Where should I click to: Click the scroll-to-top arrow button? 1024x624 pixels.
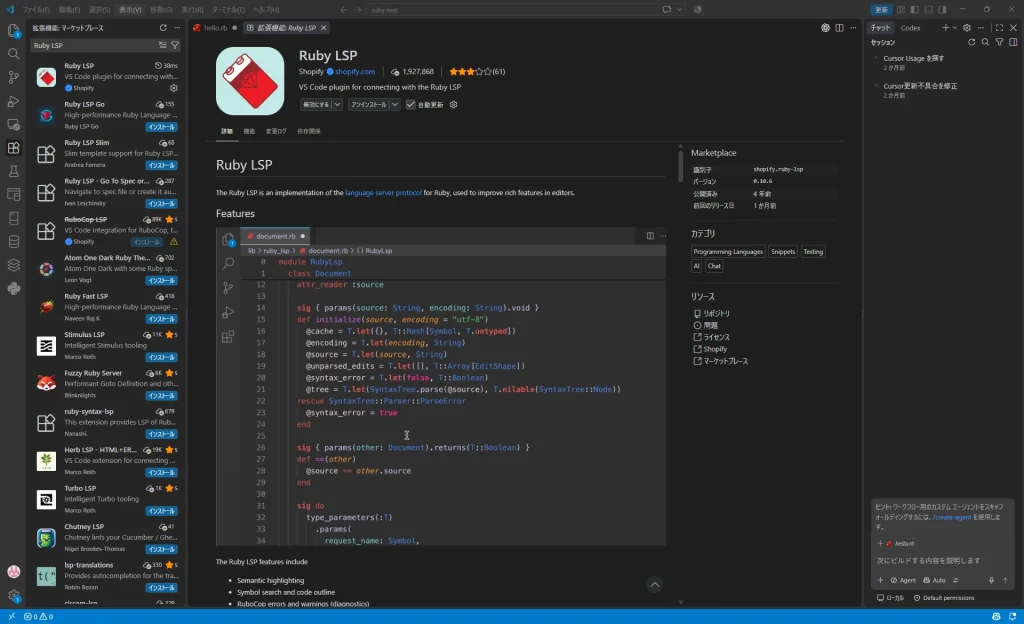click(x=654, y=585)
